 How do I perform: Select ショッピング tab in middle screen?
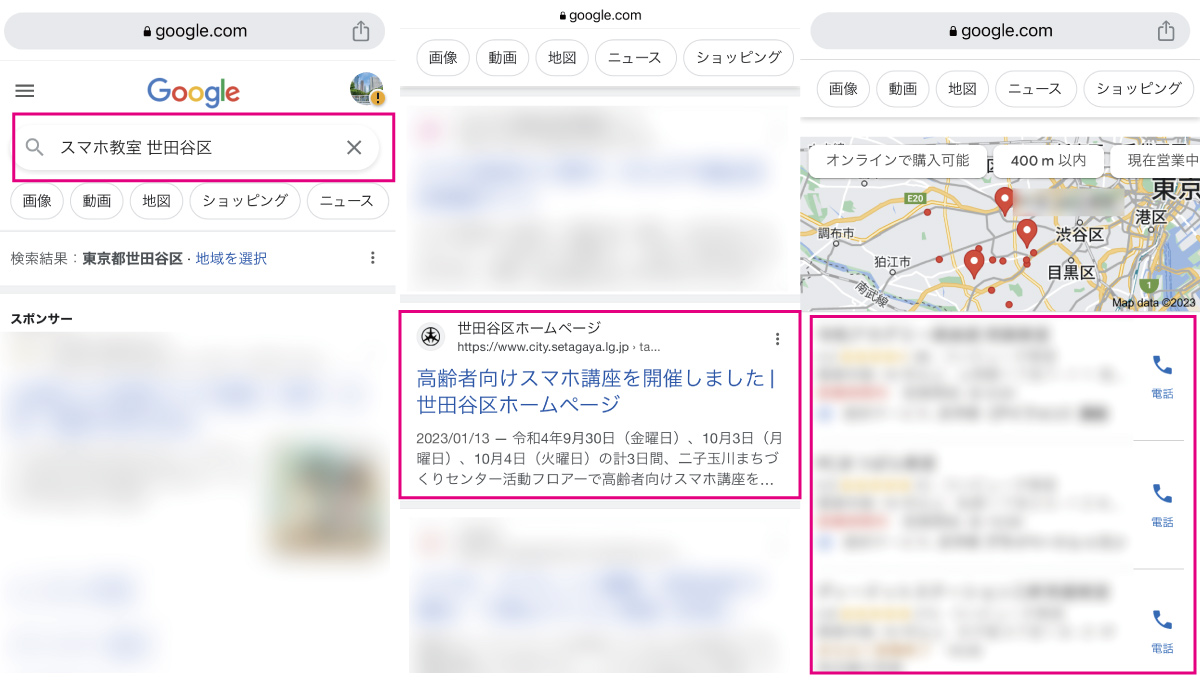739,58
